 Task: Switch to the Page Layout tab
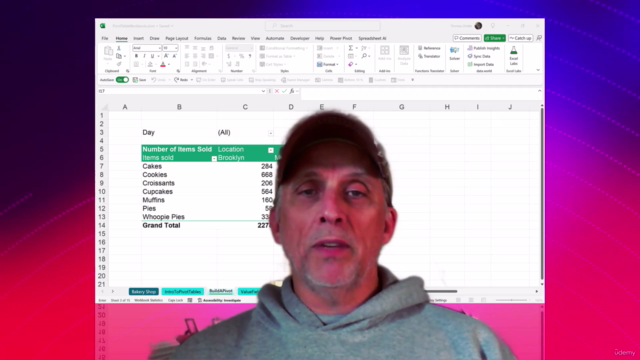coord(177,38)
